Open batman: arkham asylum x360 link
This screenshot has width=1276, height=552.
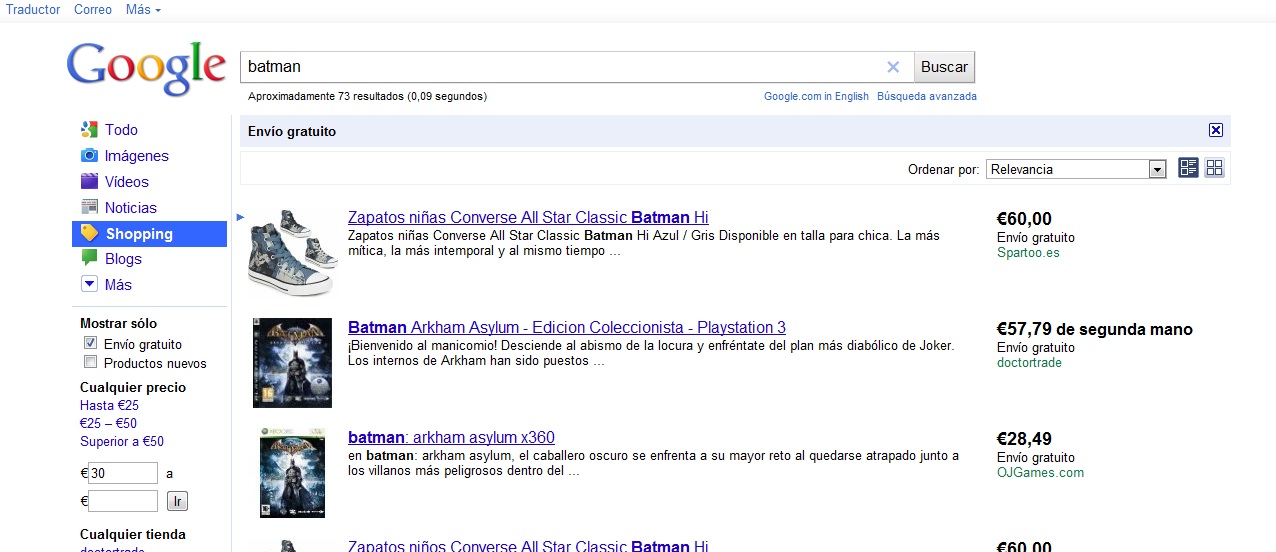pos(451,438)
